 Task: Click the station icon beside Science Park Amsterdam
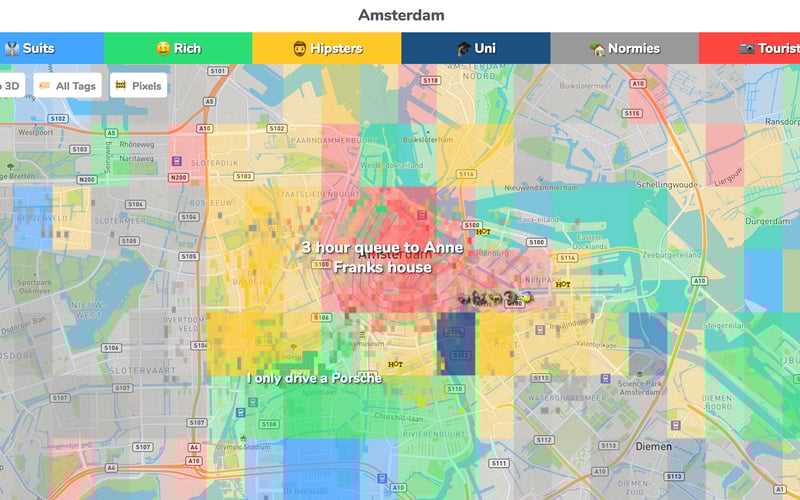(605, 378)
